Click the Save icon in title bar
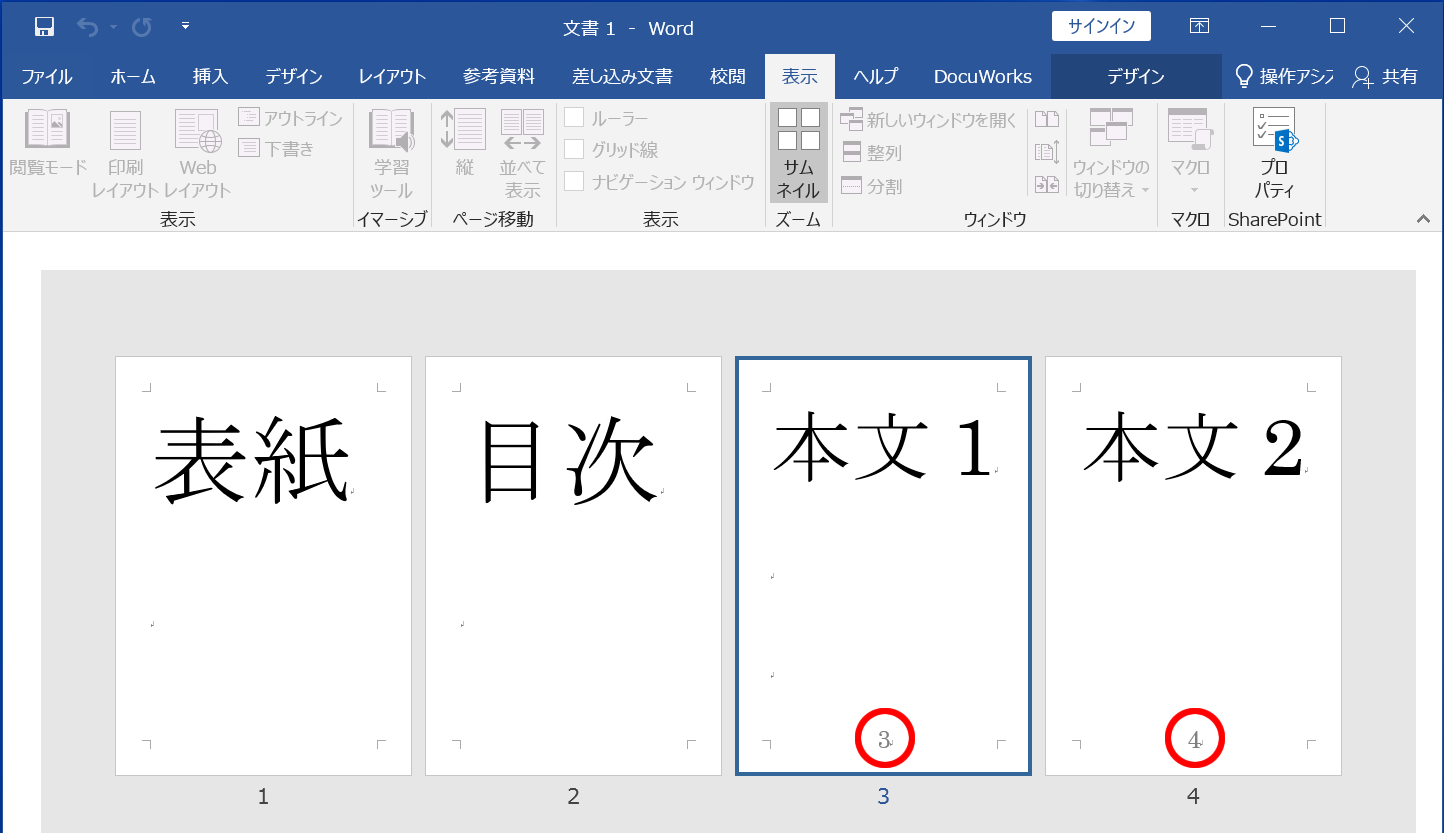This screenshot has height=833, width=1444. click(44, 27)
